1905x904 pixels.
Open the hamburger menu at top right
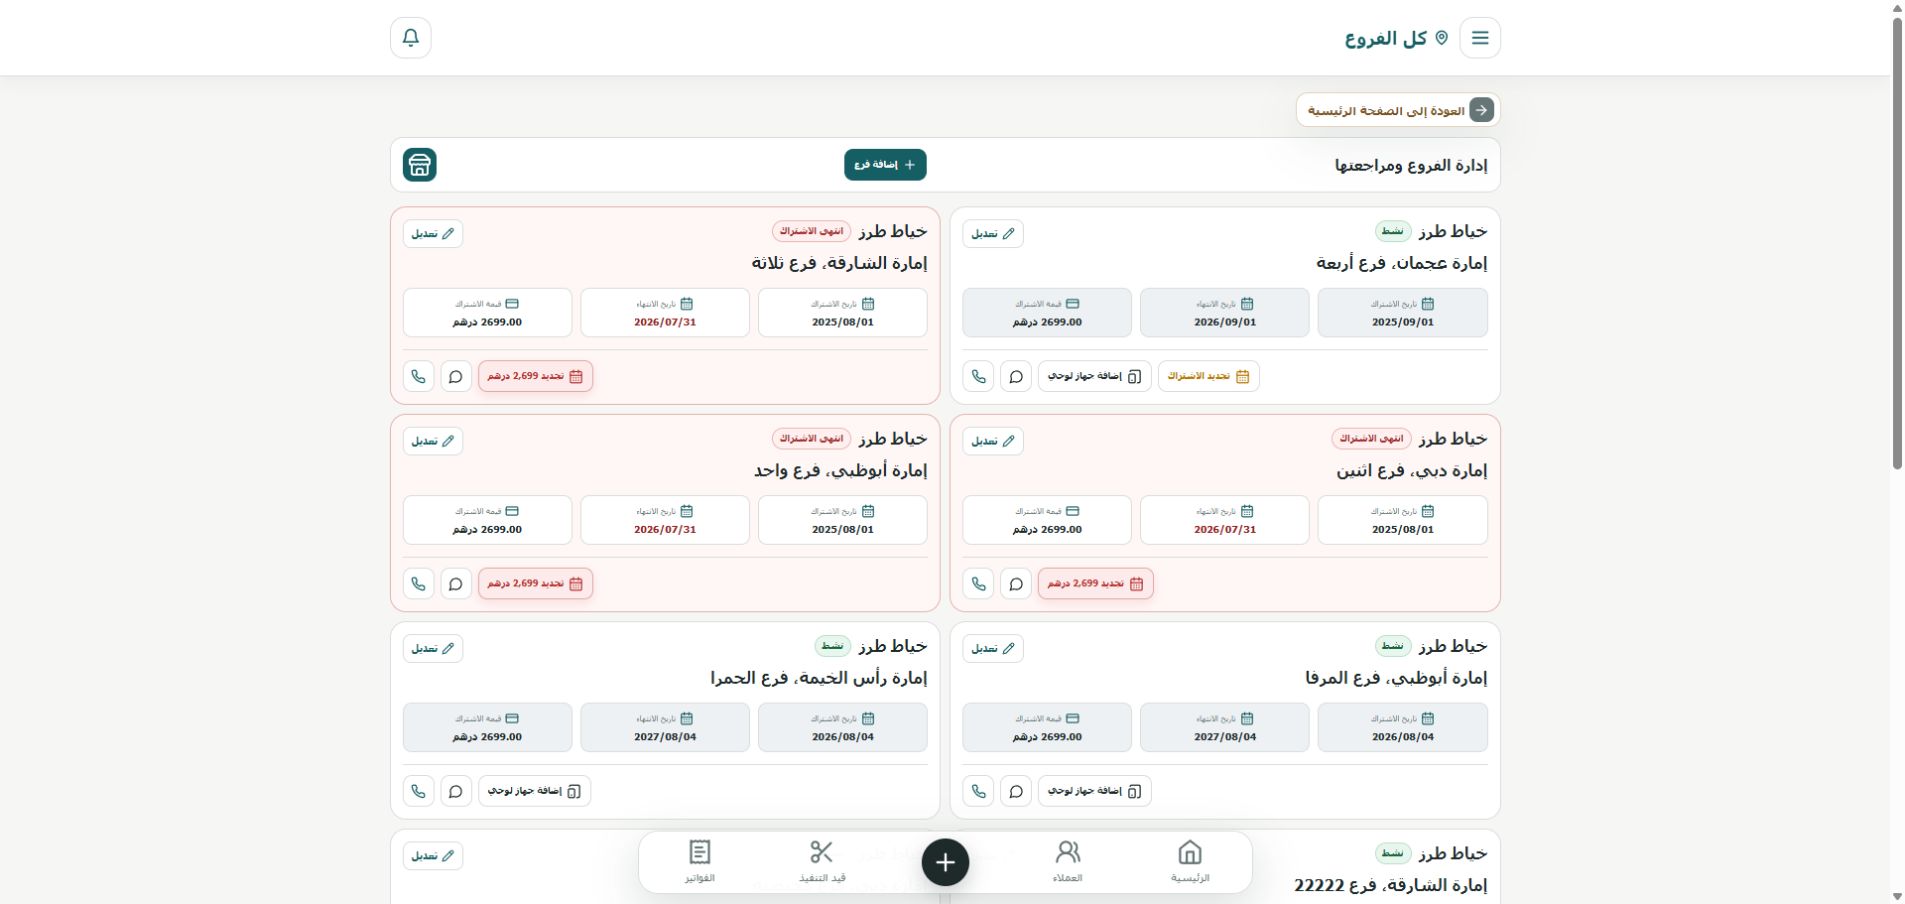click(x=1480, y=38)
